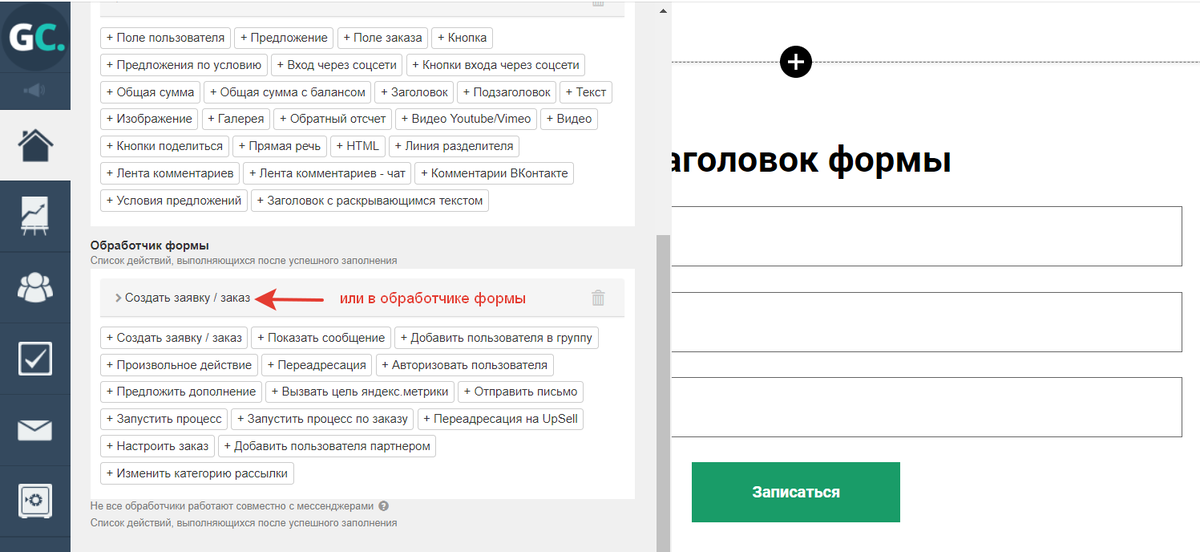Open the megaphone notifications icon
1200x552 pixels.
click(35, 91)
